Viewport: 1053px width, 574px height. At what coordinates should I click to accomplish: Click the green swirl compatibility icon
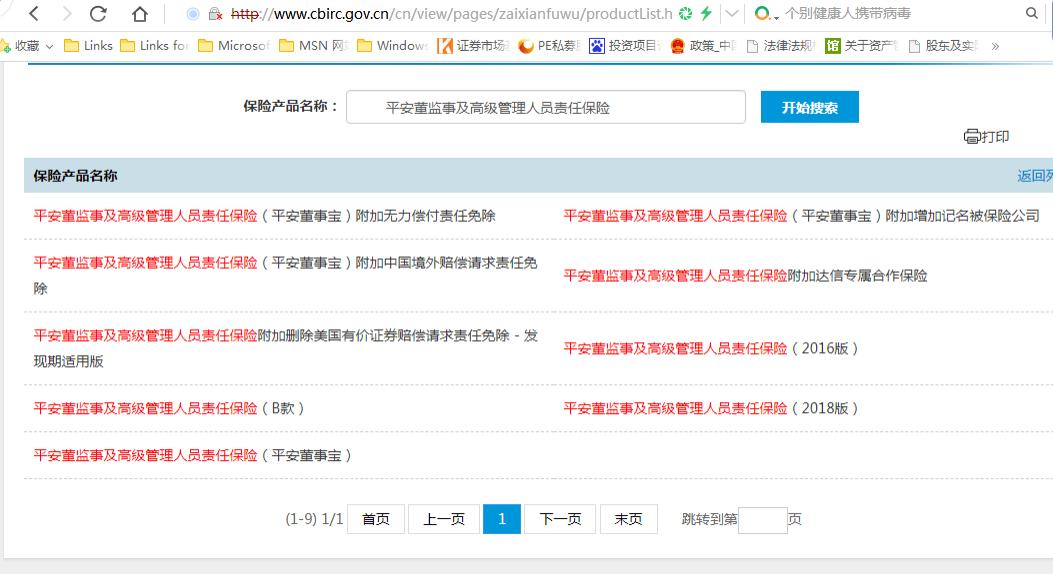685,13
